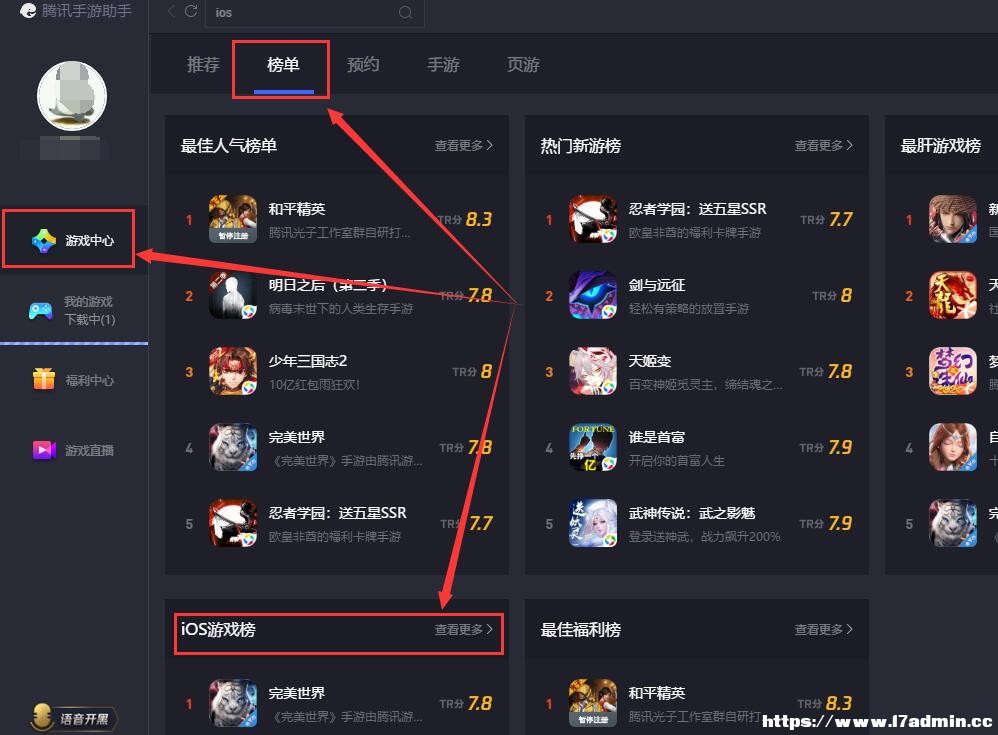Open 游戏中心 in the sidebar
998x735 pixels.
[x=73, y=240]
